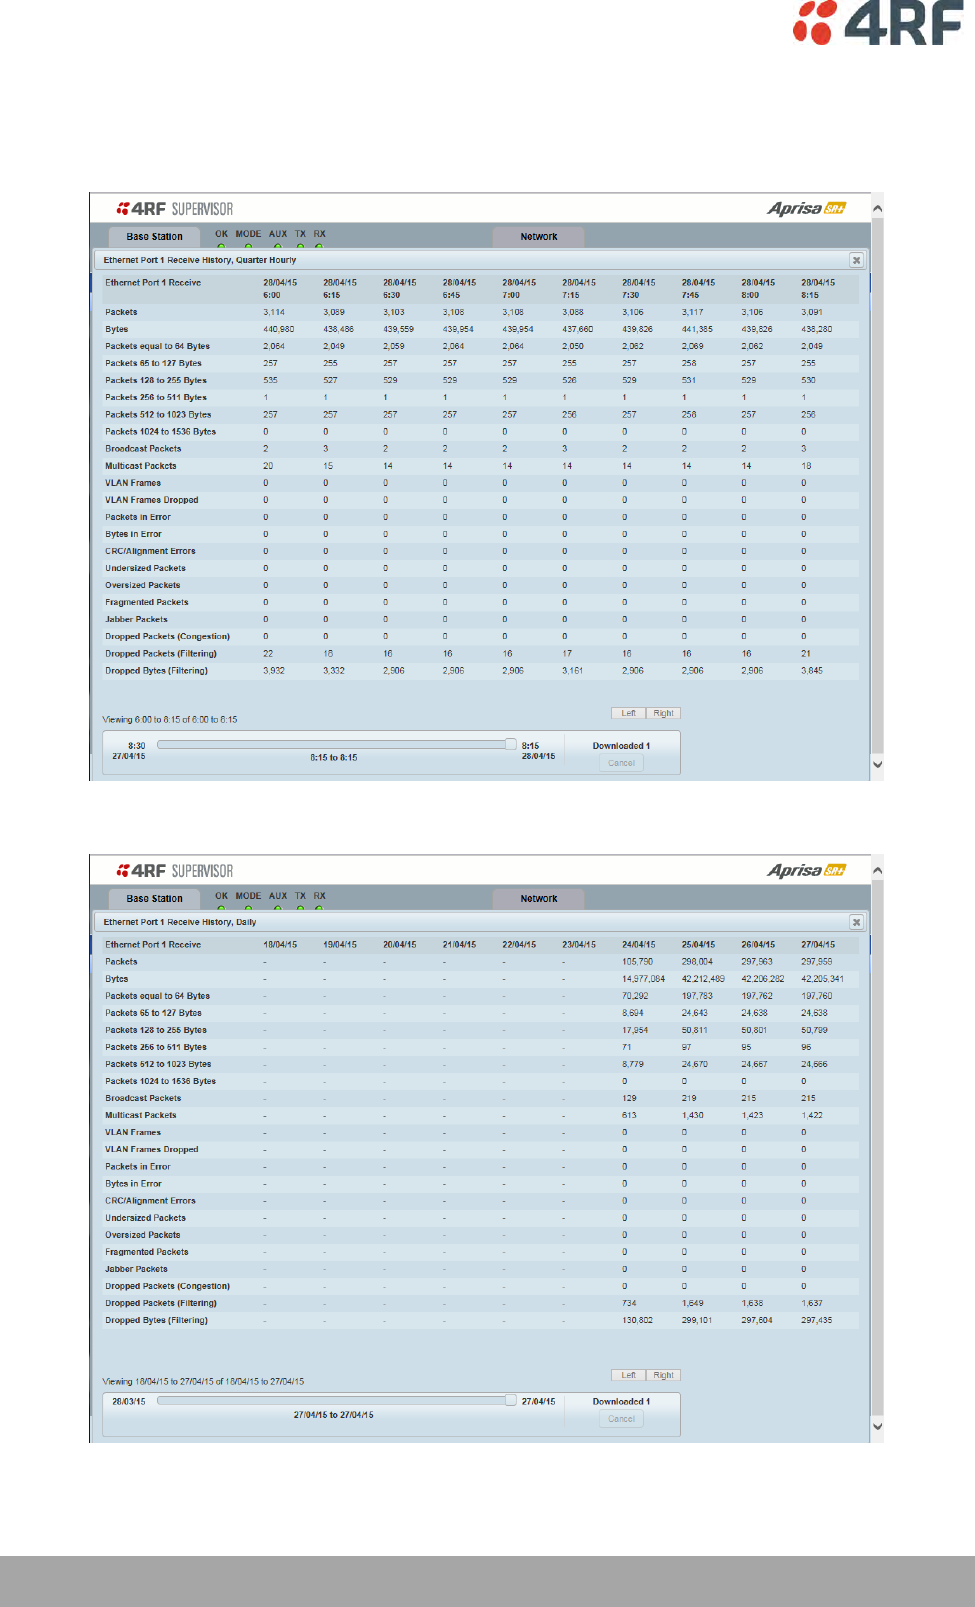
Task: Click Left button in Daily view
Action: tap(628, 1375)
